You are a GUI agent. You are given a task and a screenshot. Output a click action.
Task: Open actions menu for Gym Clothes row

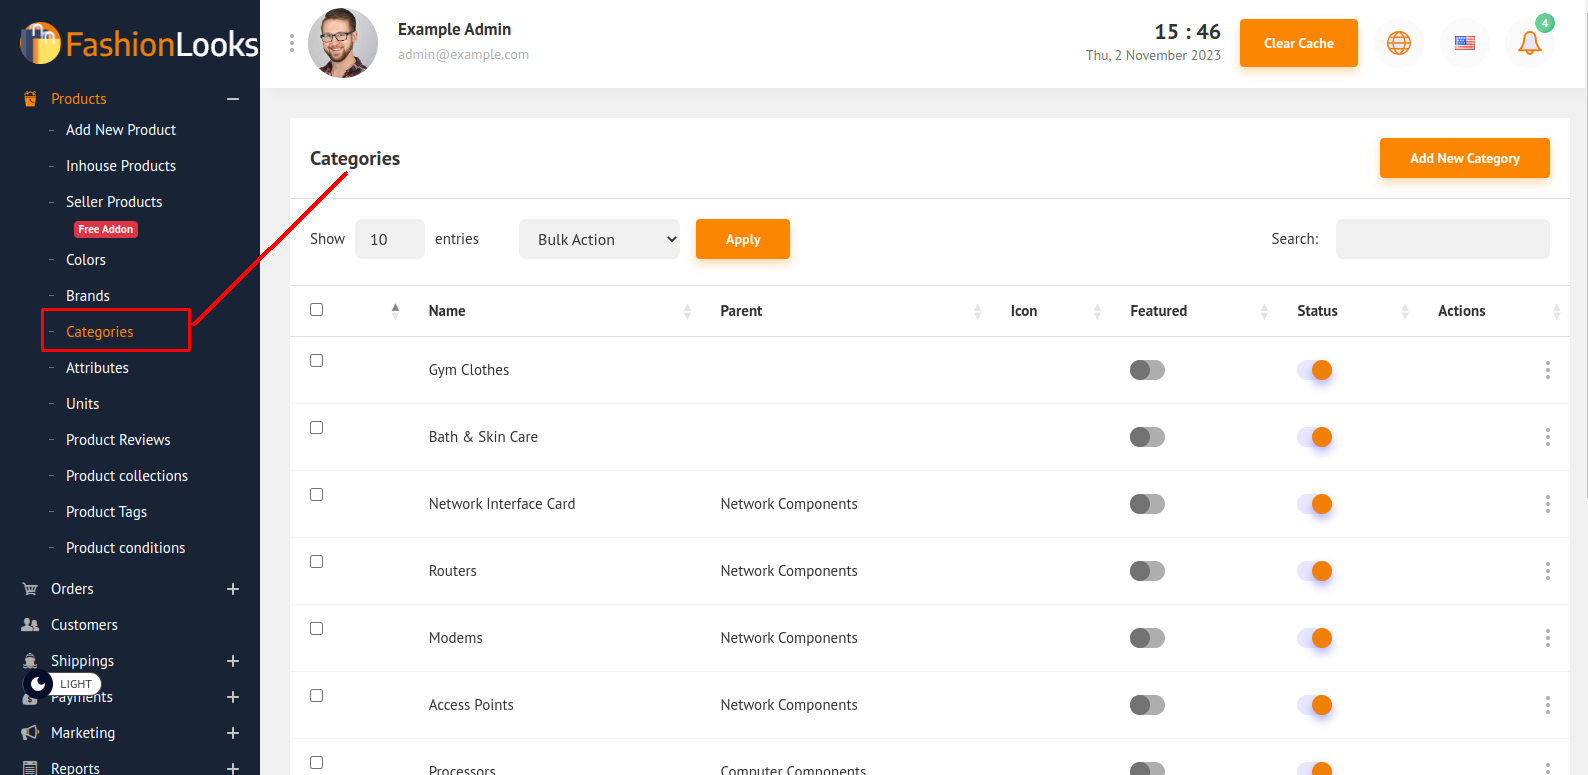[x=1547, y=370]
